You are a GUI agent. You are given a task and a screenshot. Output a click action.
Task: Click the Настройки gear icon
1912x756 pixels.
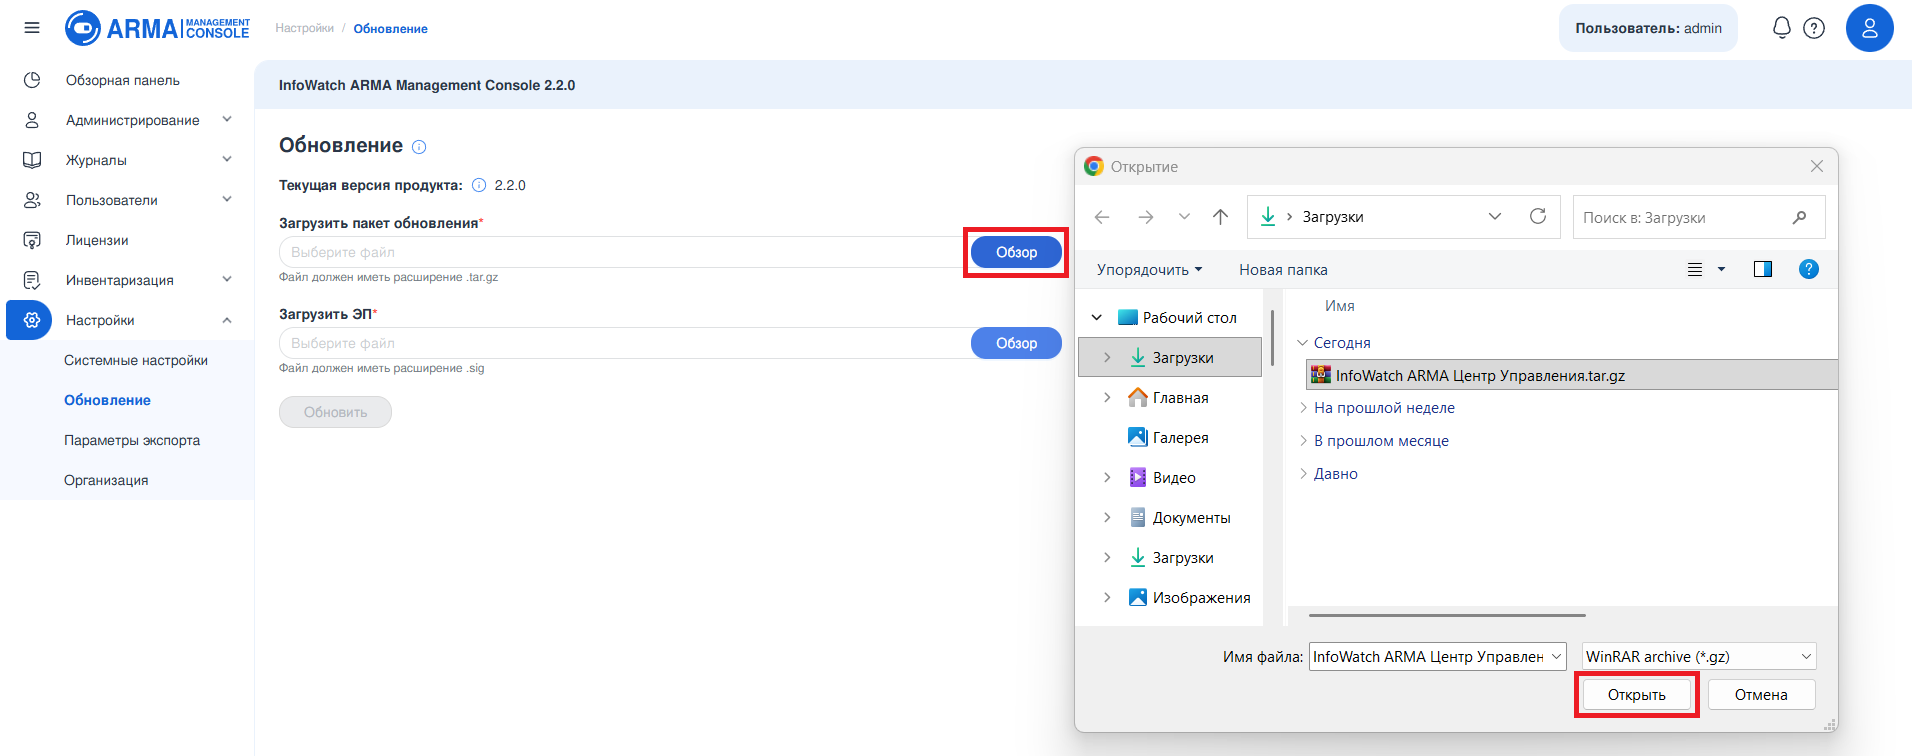click(32, 320)
